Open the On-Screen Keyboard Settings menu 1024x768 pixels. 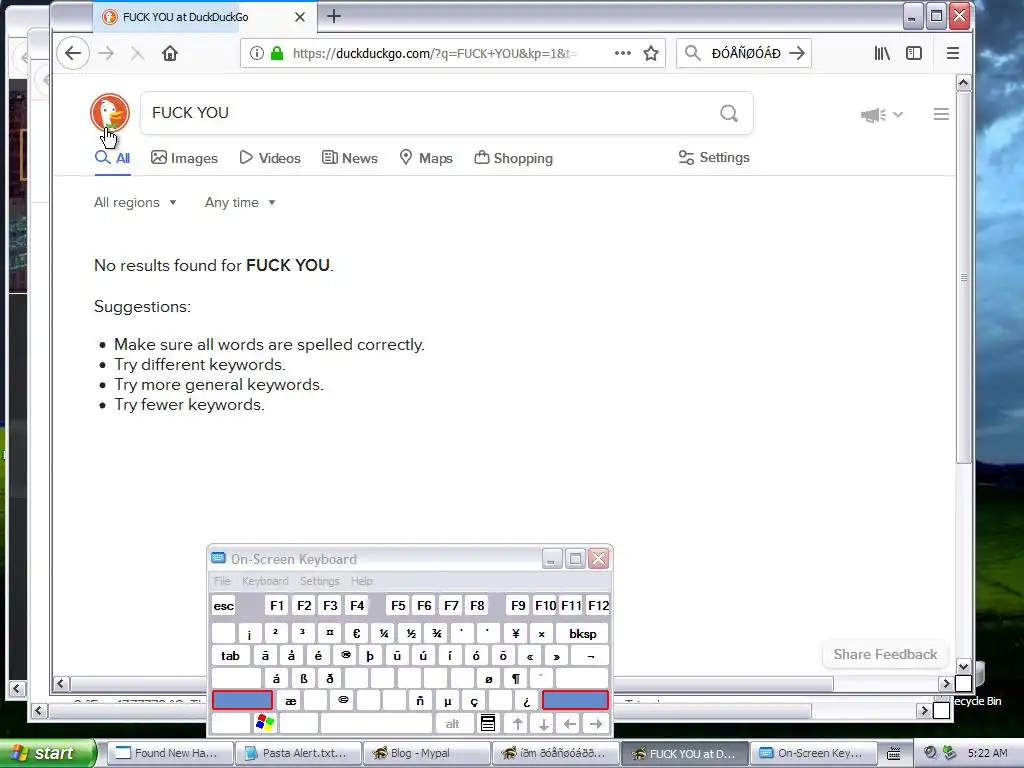(x=319, y=581)
